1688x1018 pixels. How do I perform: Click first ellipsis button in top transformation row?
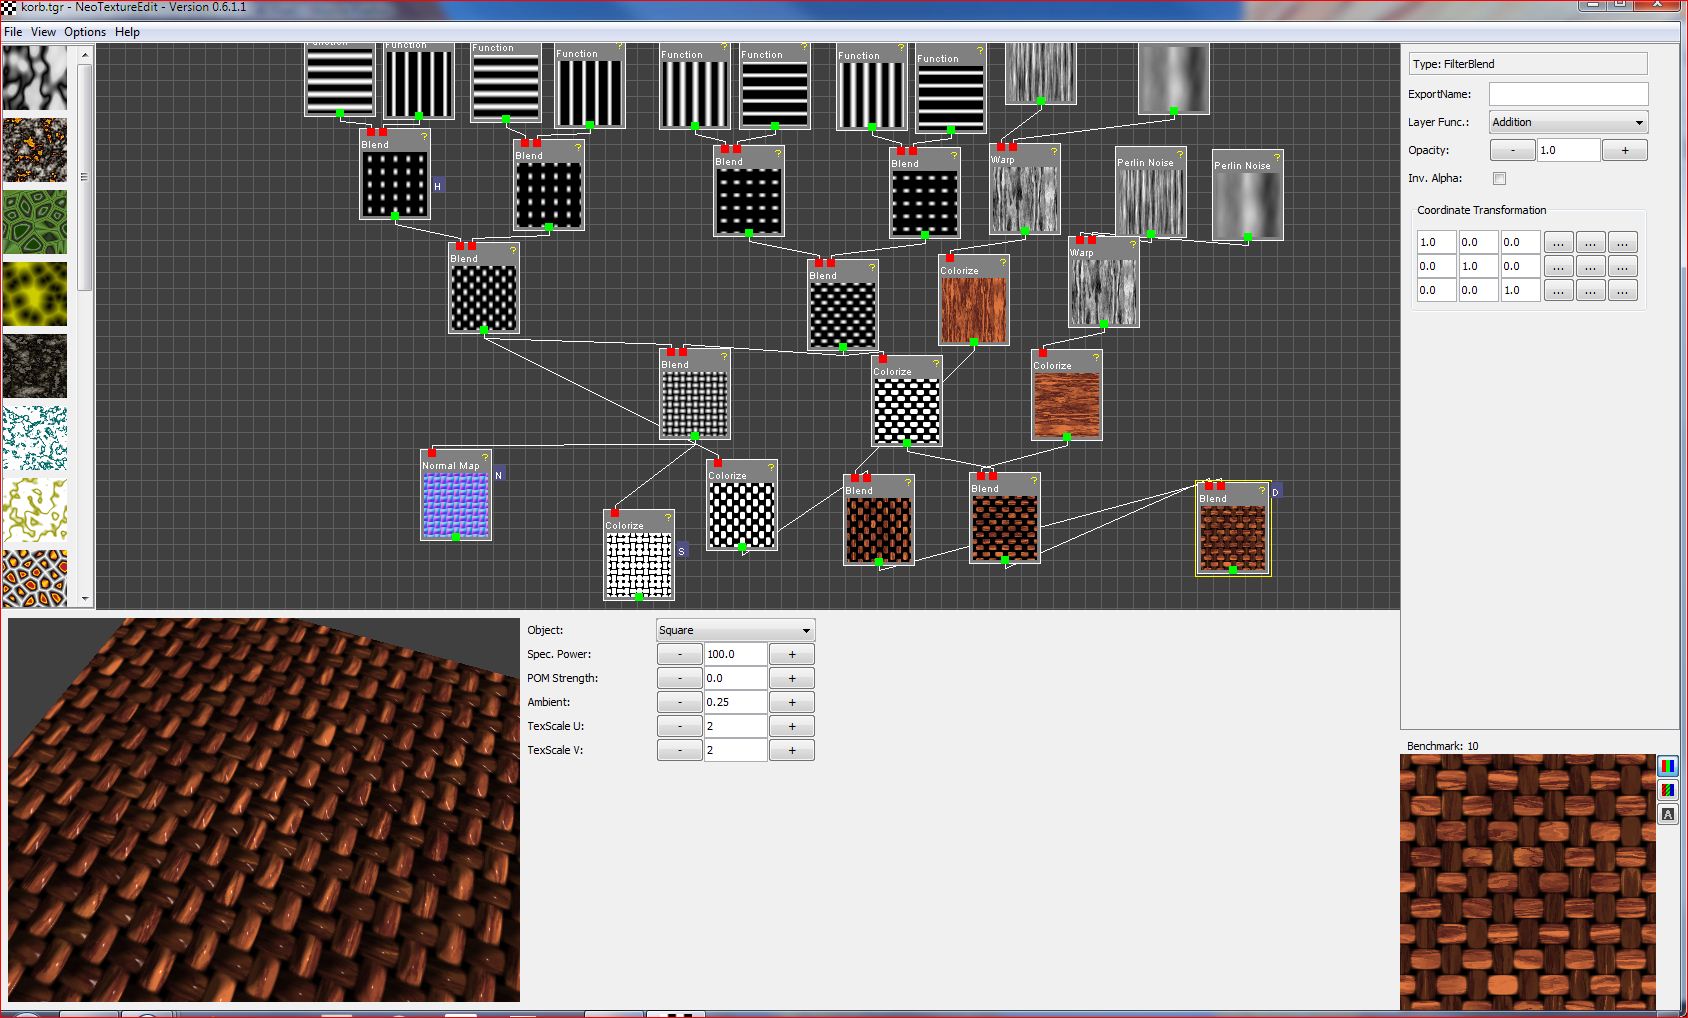pyautogui.click(x=1558, y=242)
